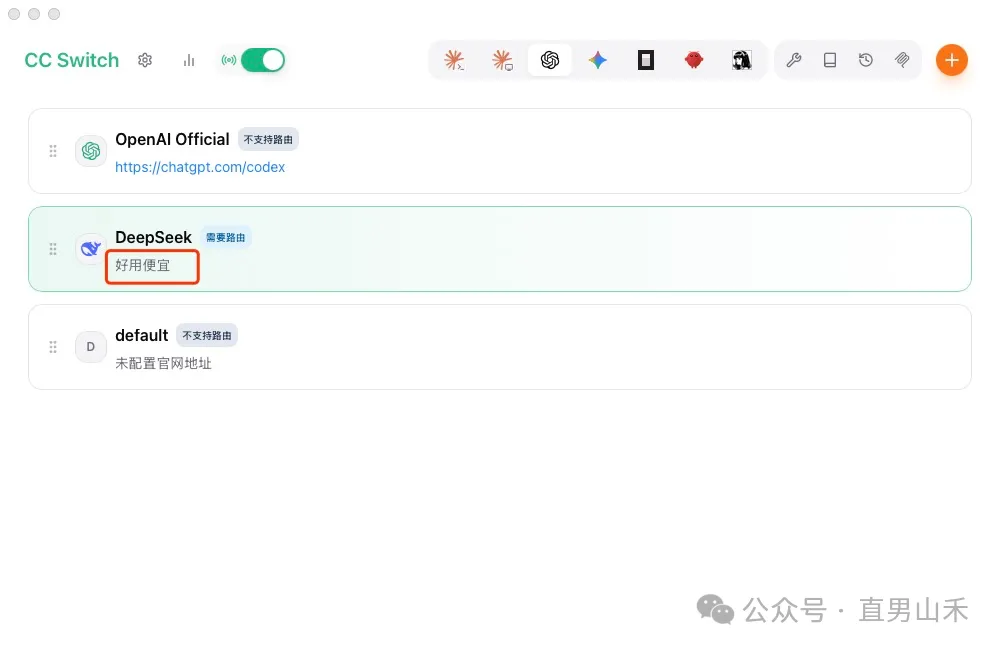Viewport: 1000px width, 650px height.
Task: Click the proxy broadcast signal icon
Action: [x=229, y=60]
